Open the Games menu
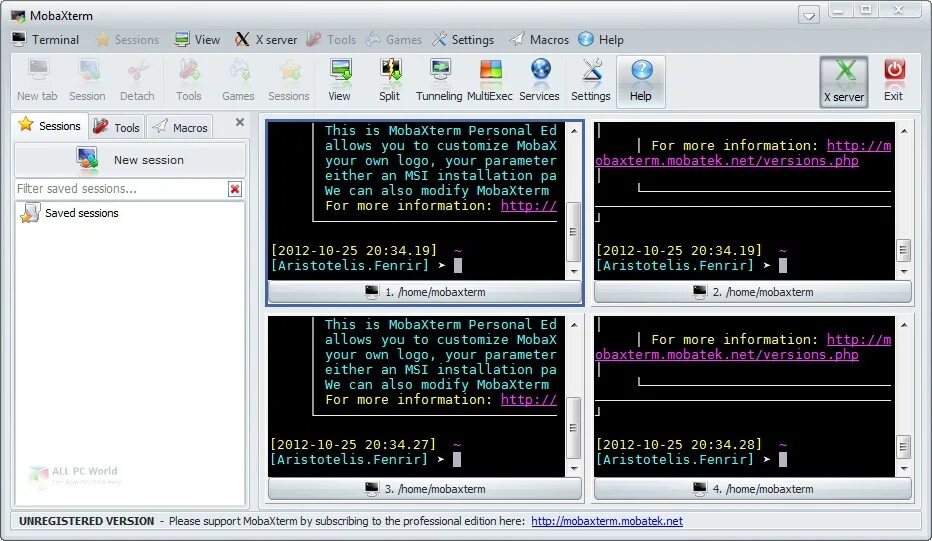The width and height of the screenshot is (932, 541). click(x=394, y=40)
